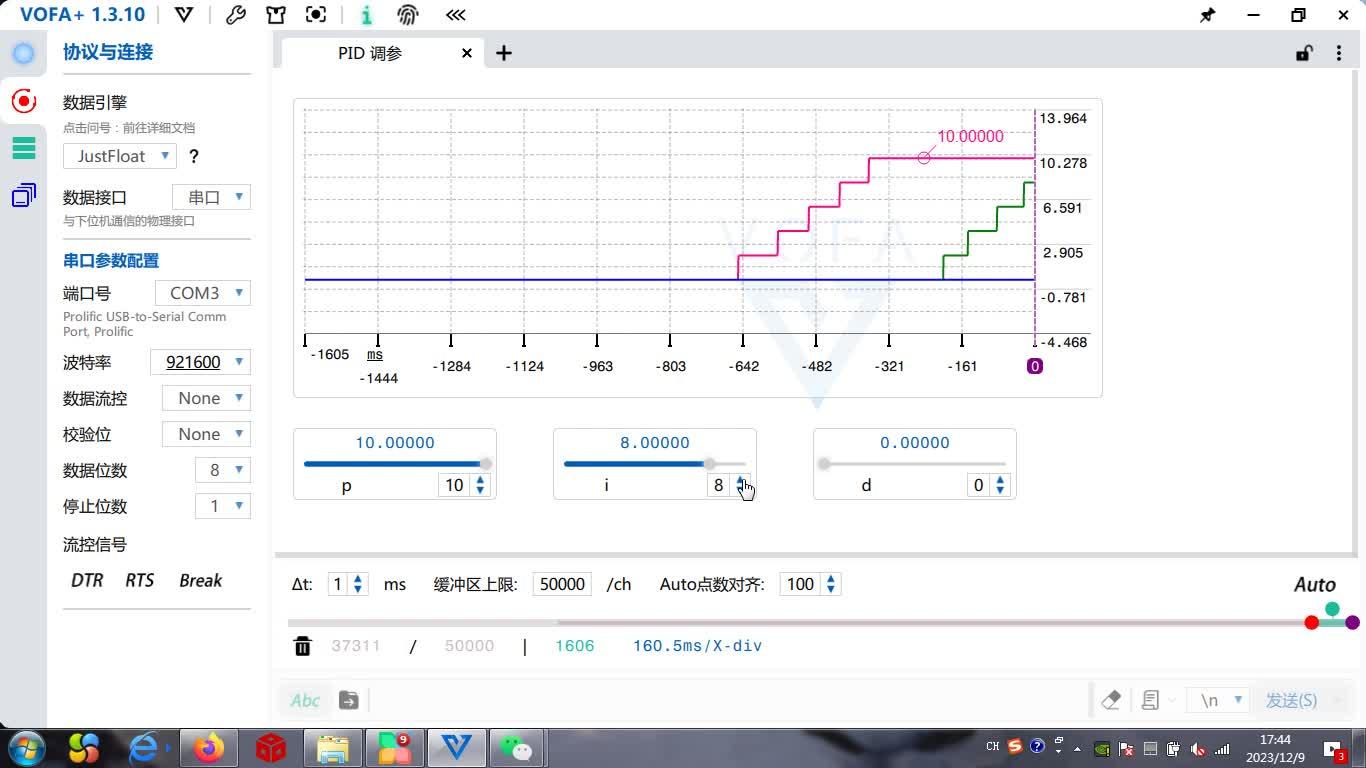Toggle the DTR flow control signal
Image resolution: width=1366 pixels, height=768 pixels.
[x=87, y=580]
